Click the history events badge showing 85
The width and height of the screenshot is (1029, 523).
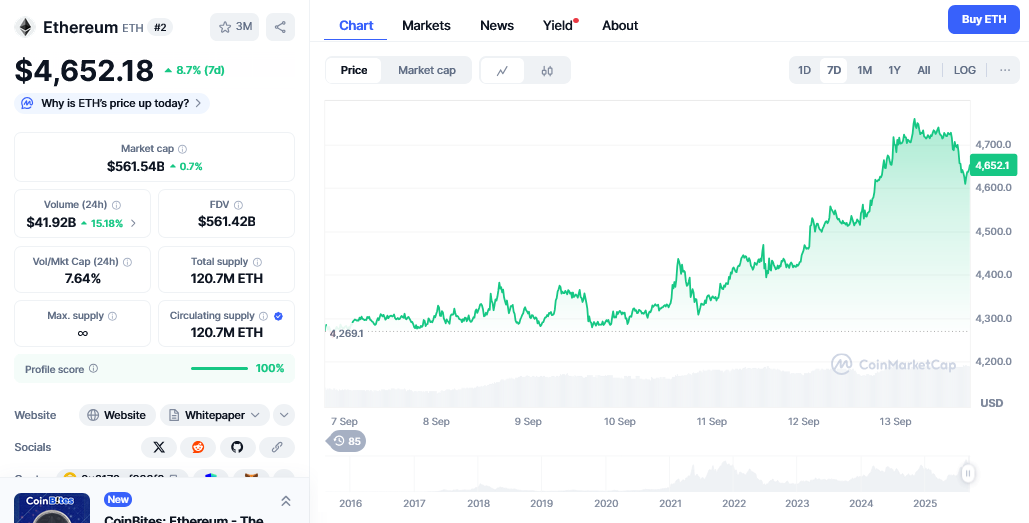pyautogui.click(x=346, y=441)
